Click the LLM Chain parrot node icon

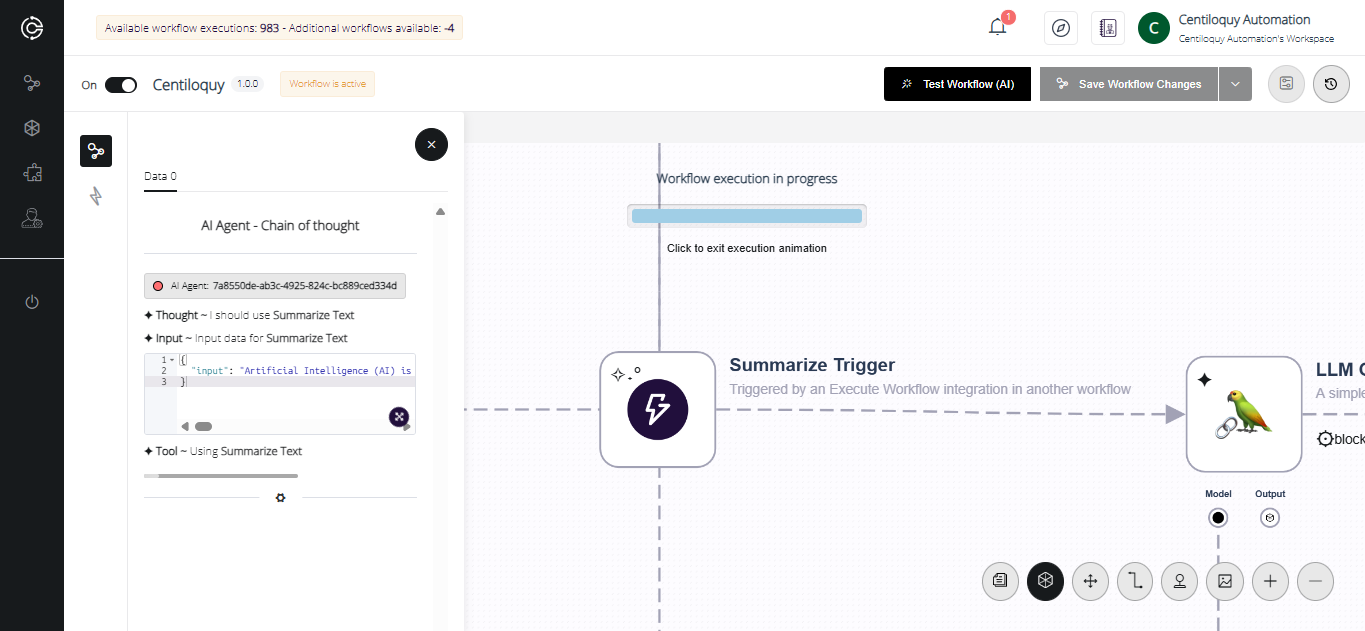[1244, 414]
